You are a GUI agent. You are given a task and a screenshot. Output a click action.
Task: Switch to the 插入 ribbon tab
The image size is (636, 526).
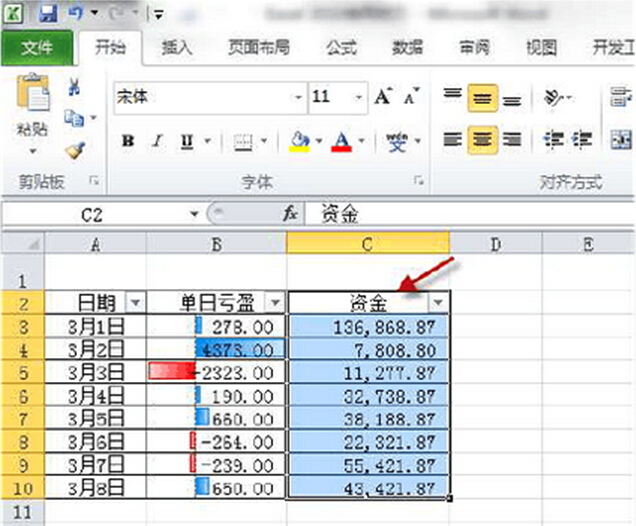176,47
